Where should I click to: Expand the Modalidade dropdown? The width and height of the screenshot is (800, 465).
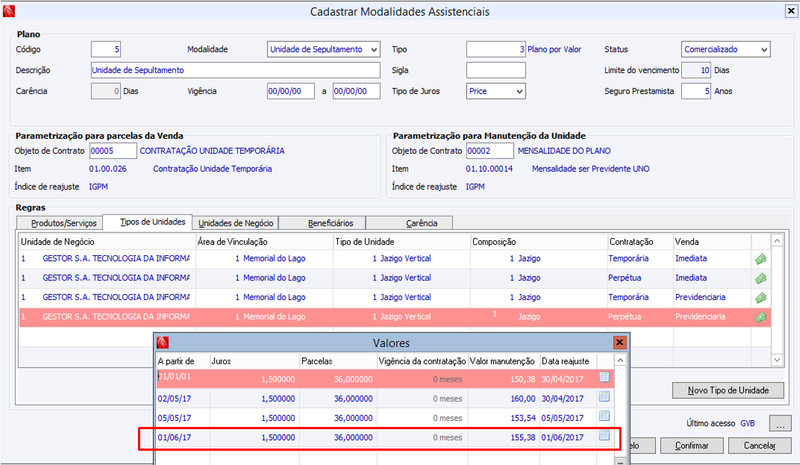374,50
